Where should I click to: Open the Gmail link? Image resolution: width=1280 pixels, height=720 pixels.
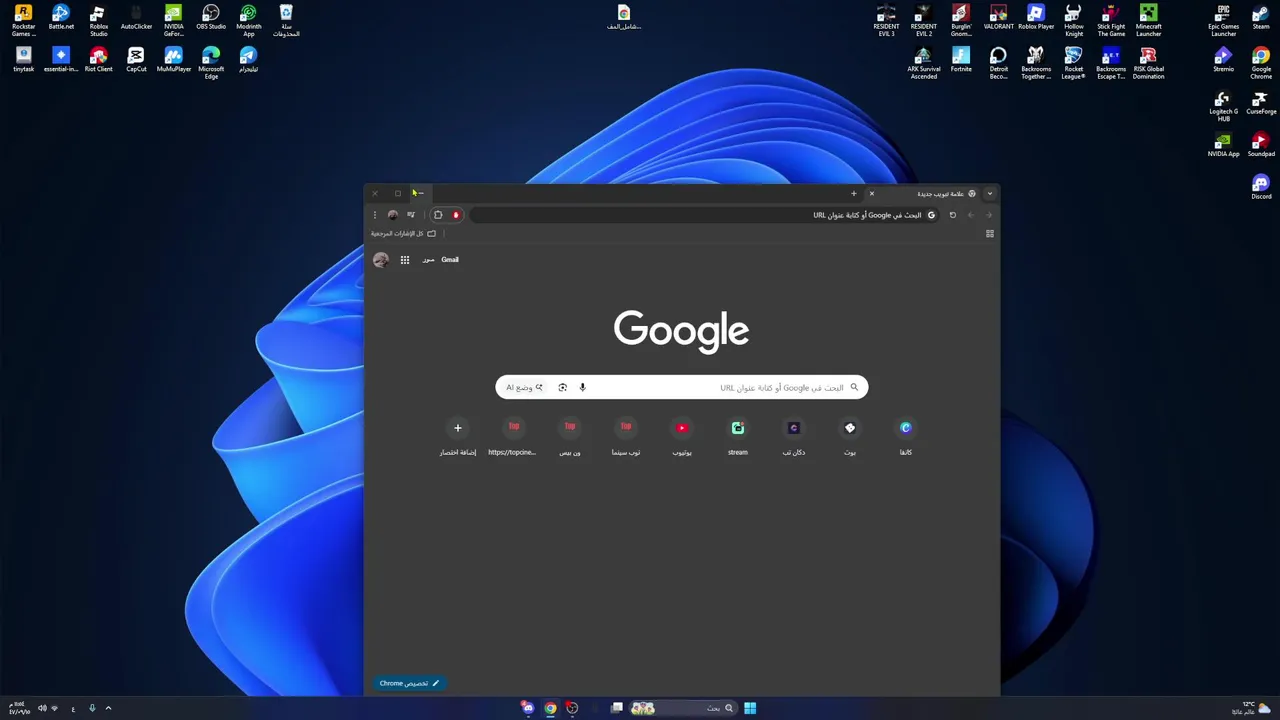(450, 260)
